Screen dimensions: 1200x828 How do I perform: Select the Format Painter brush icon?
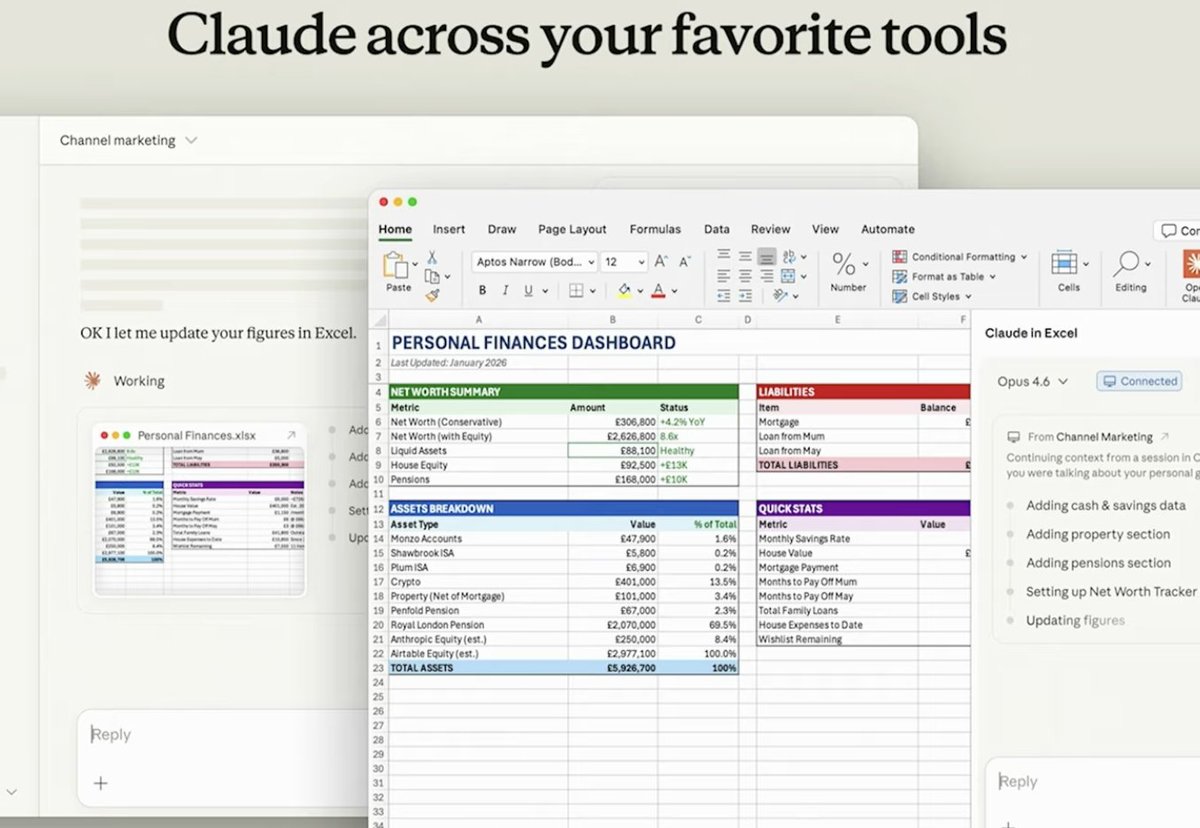tap(432, 295)
